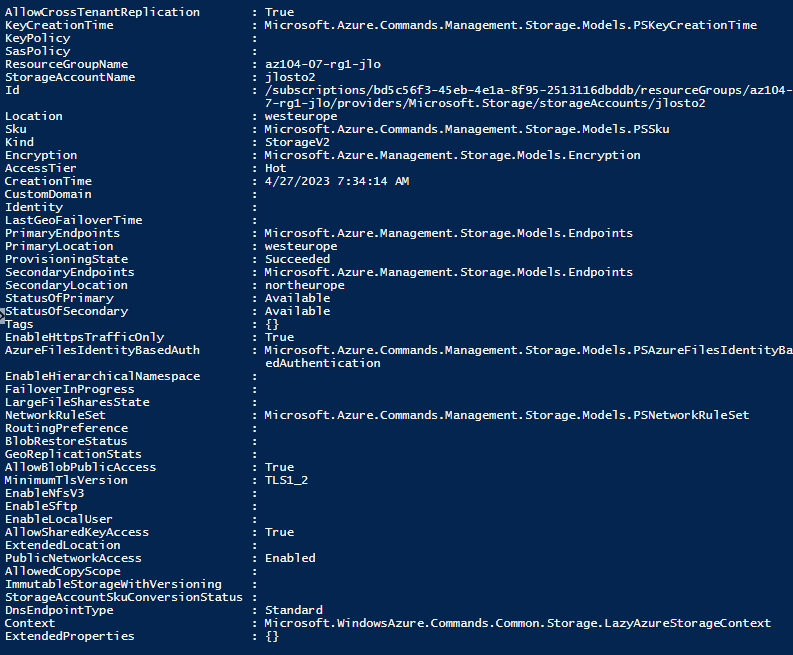Image resolution: width=793 pixels, height=655 pixels.
Task: Click the MinimumTlsVersion value TLS1_2
Action: (x=286, y=480)
